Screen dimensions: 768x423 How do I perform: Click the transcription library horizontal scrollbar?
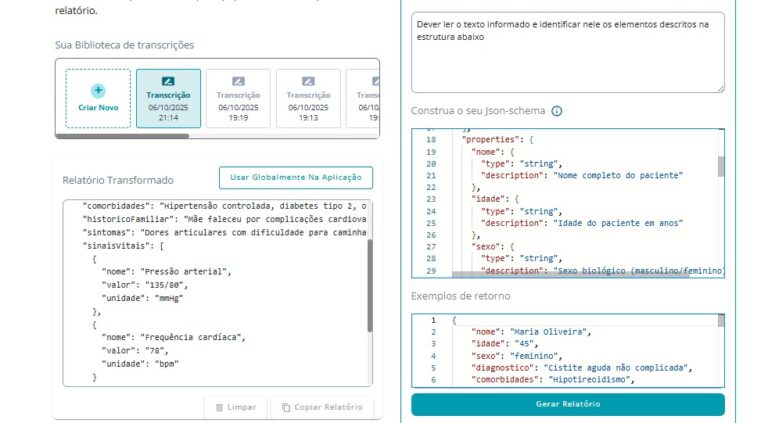[120, 136]
